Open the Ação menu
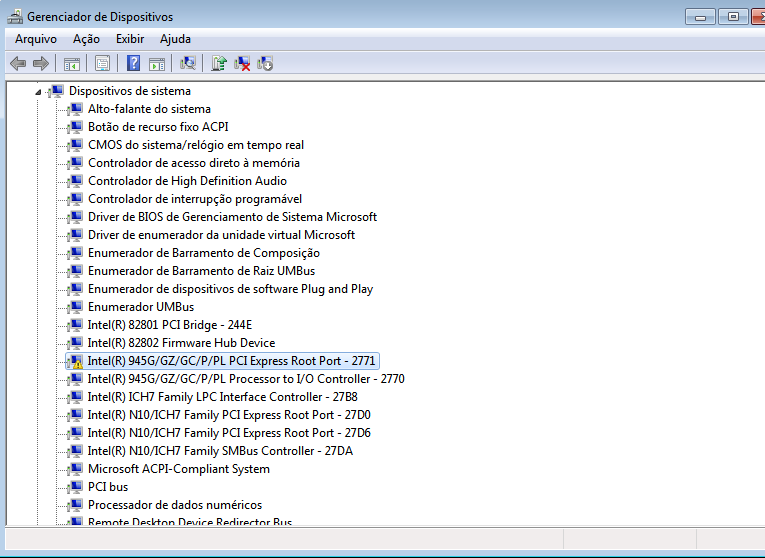The image size is (765, 558). [x=86, y=39]
